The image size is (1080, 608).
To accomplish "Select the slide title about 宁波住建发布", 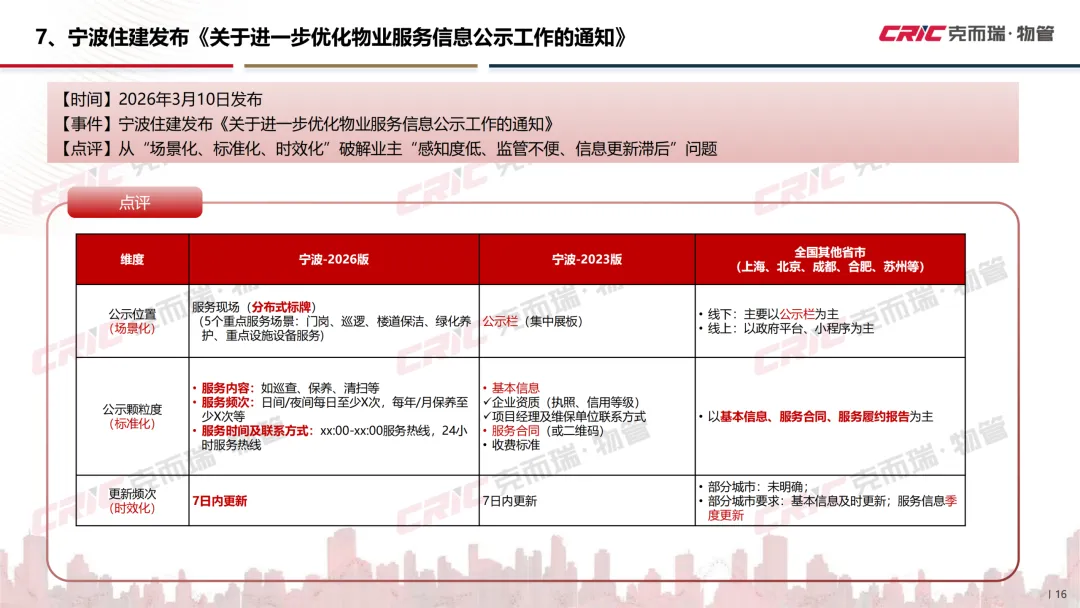I will point(331,37).
